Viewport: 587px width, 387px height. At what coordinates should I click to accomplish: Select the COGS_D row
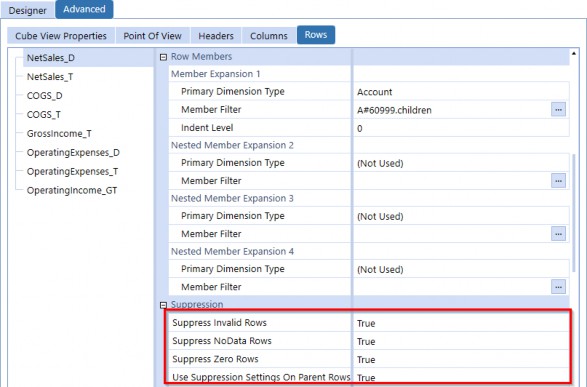pos(45,96)
